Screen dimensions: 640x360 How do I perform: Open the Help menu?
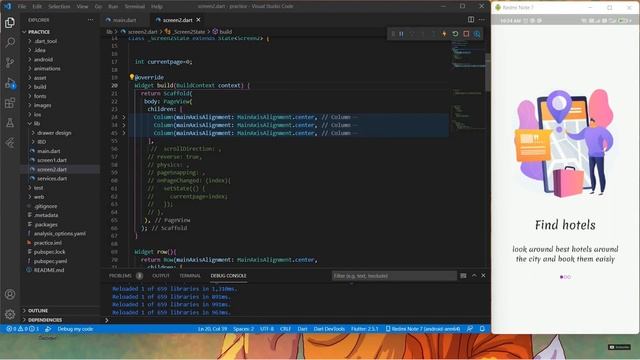(157, 7)
